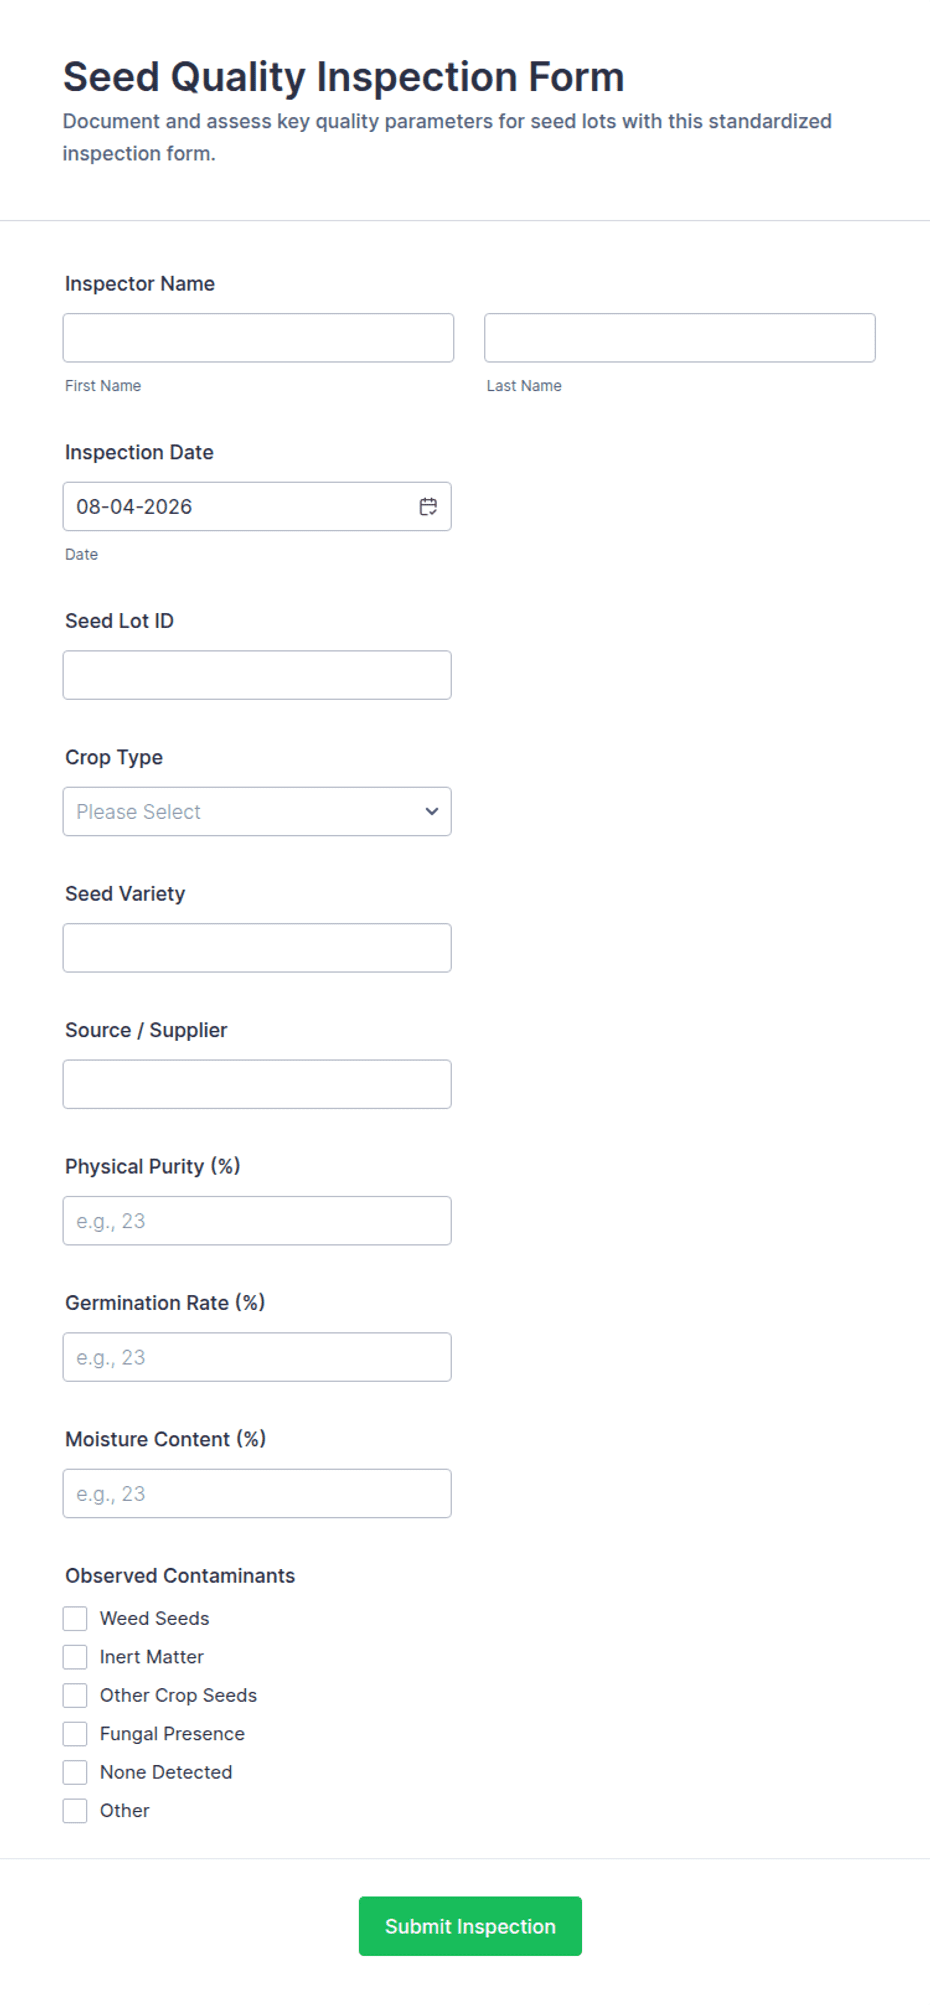Click the Physical Purity percentage field
Screen dimensions: 930x2005
[x=257, y=1221]
